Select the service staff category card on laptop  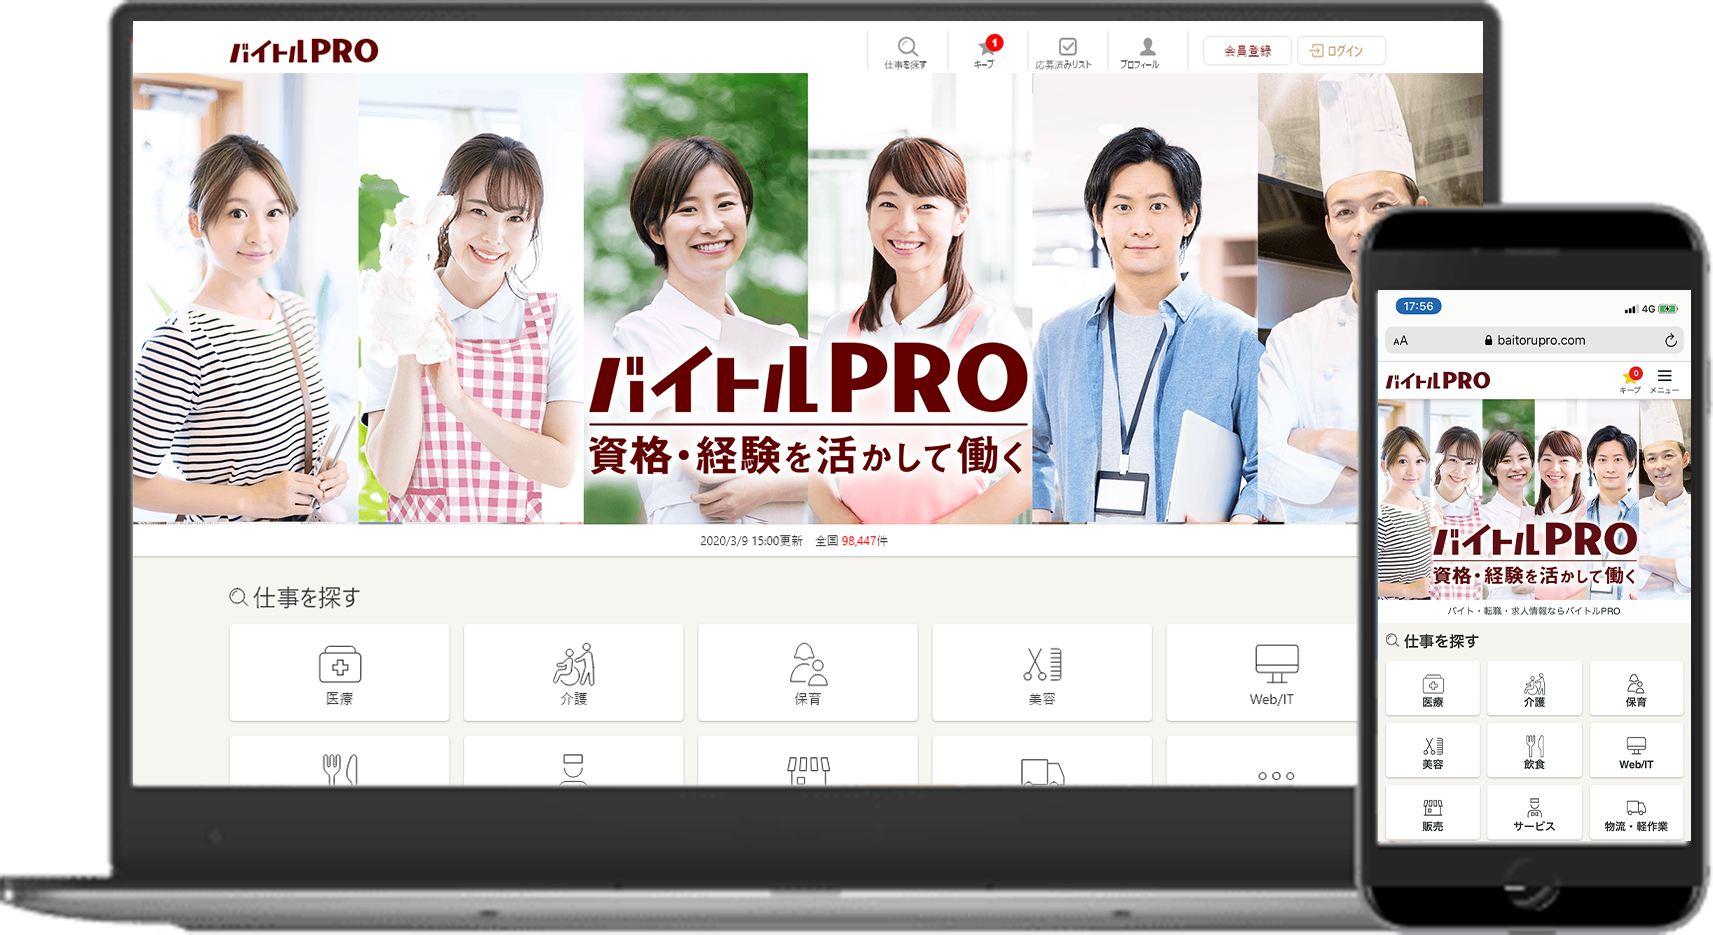(573, 762)
